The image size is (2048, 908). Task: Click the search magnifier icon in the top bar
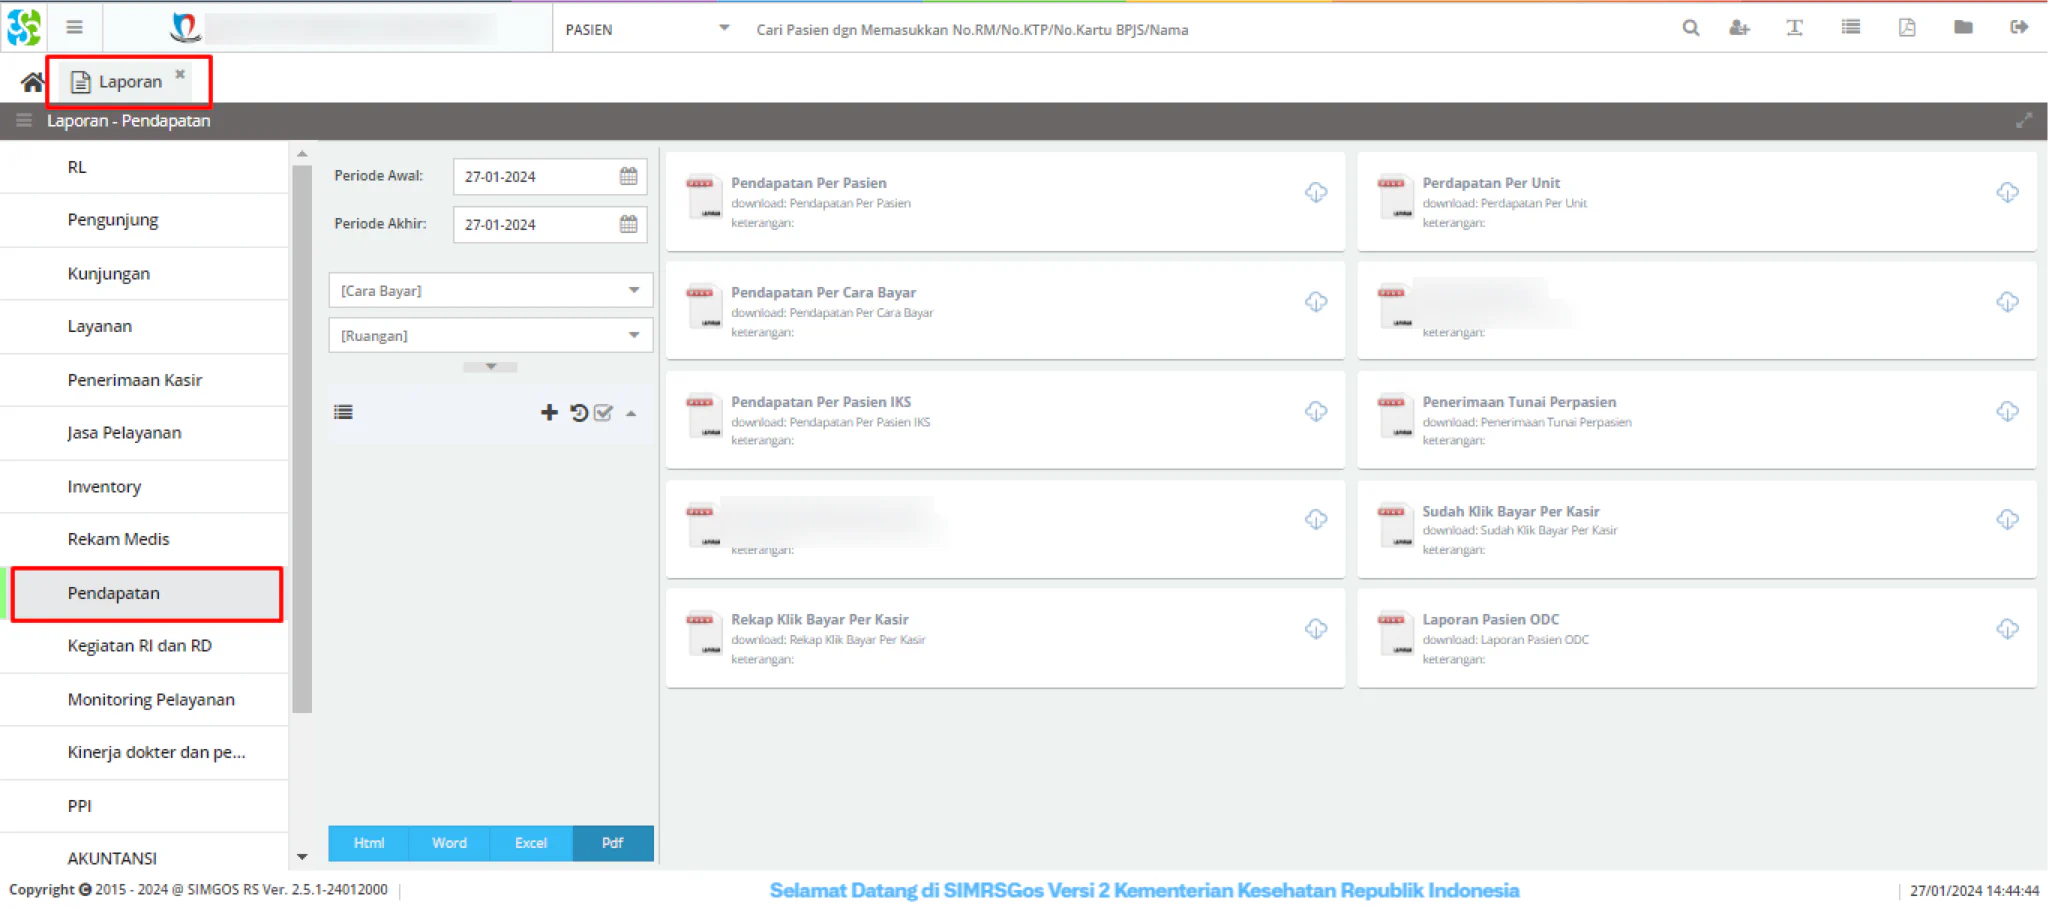(x=1690, y=28)
